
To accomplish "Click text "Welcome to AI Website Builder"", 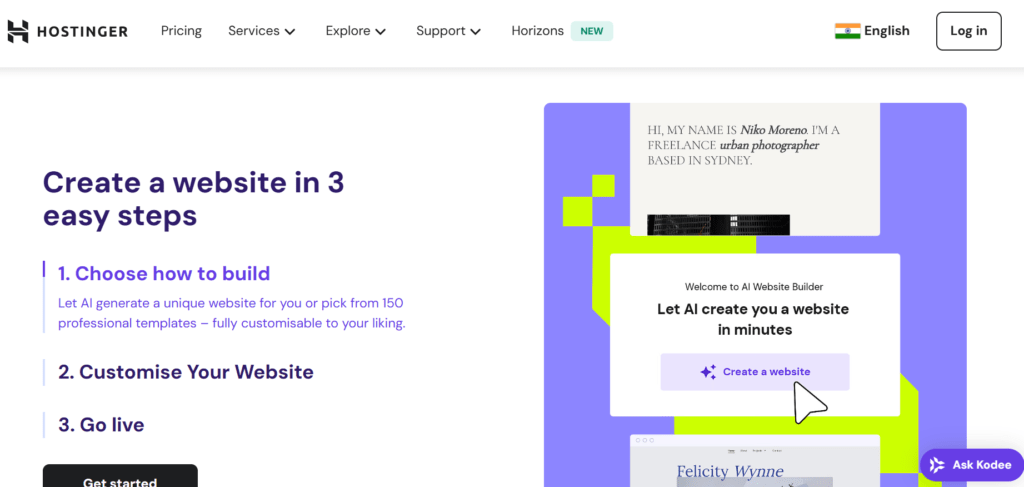I will point(754,287).
